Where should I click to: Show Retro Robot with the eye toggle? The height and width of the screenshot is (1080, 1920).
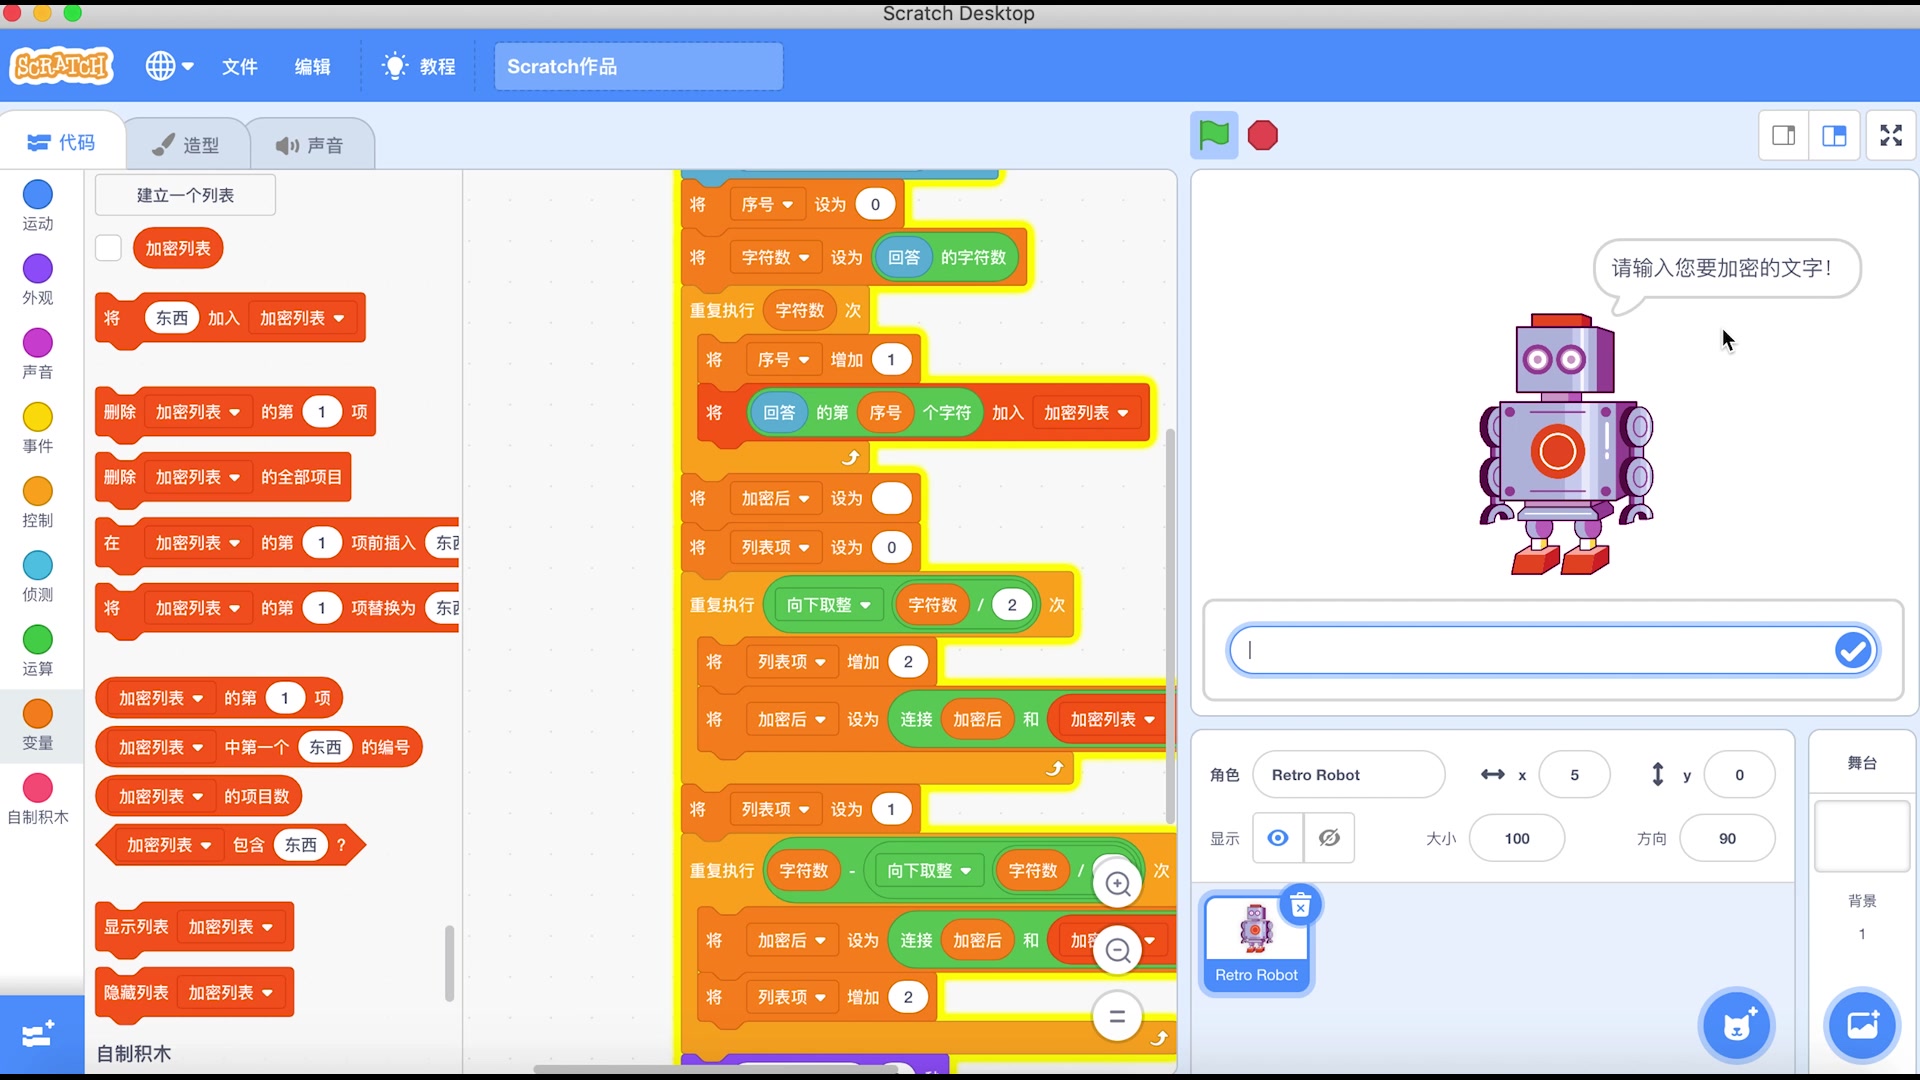pyautogui.click(x=1277, y=838)
